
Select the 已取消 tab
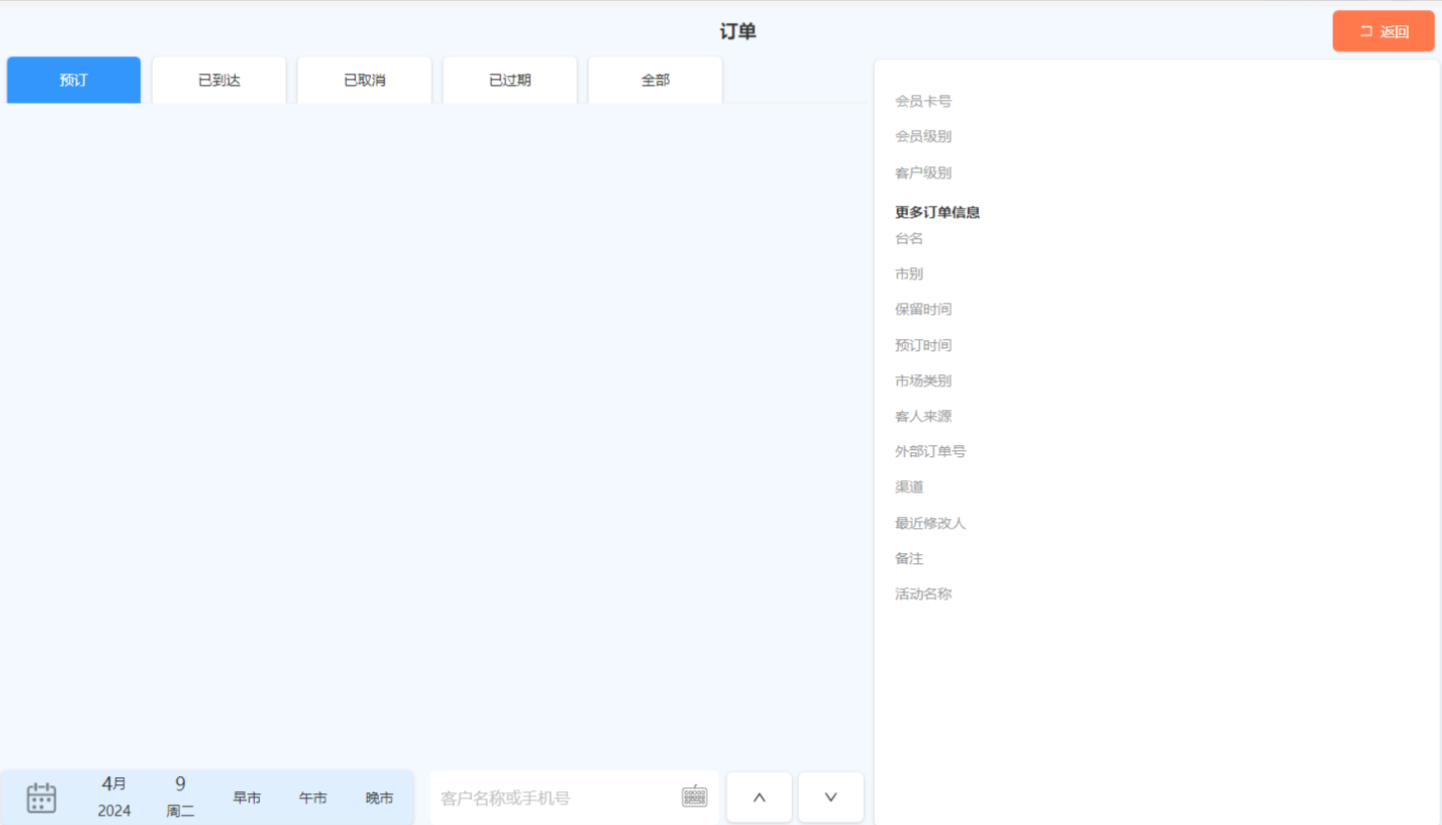364,80
